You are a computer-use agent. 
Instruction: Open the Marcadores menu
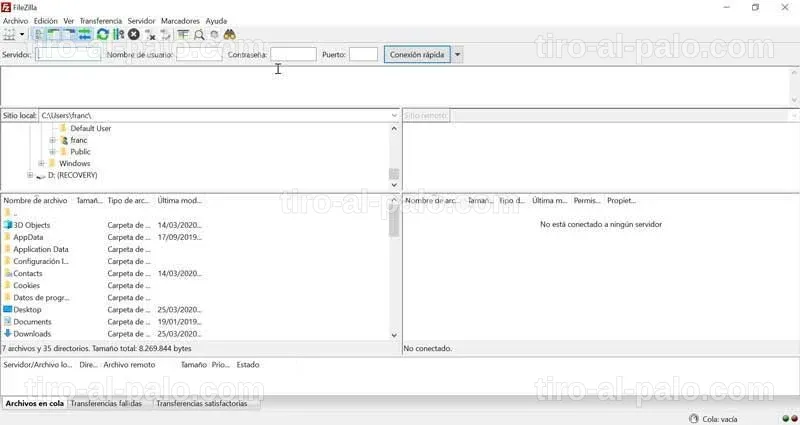click(x=180, y=21)
